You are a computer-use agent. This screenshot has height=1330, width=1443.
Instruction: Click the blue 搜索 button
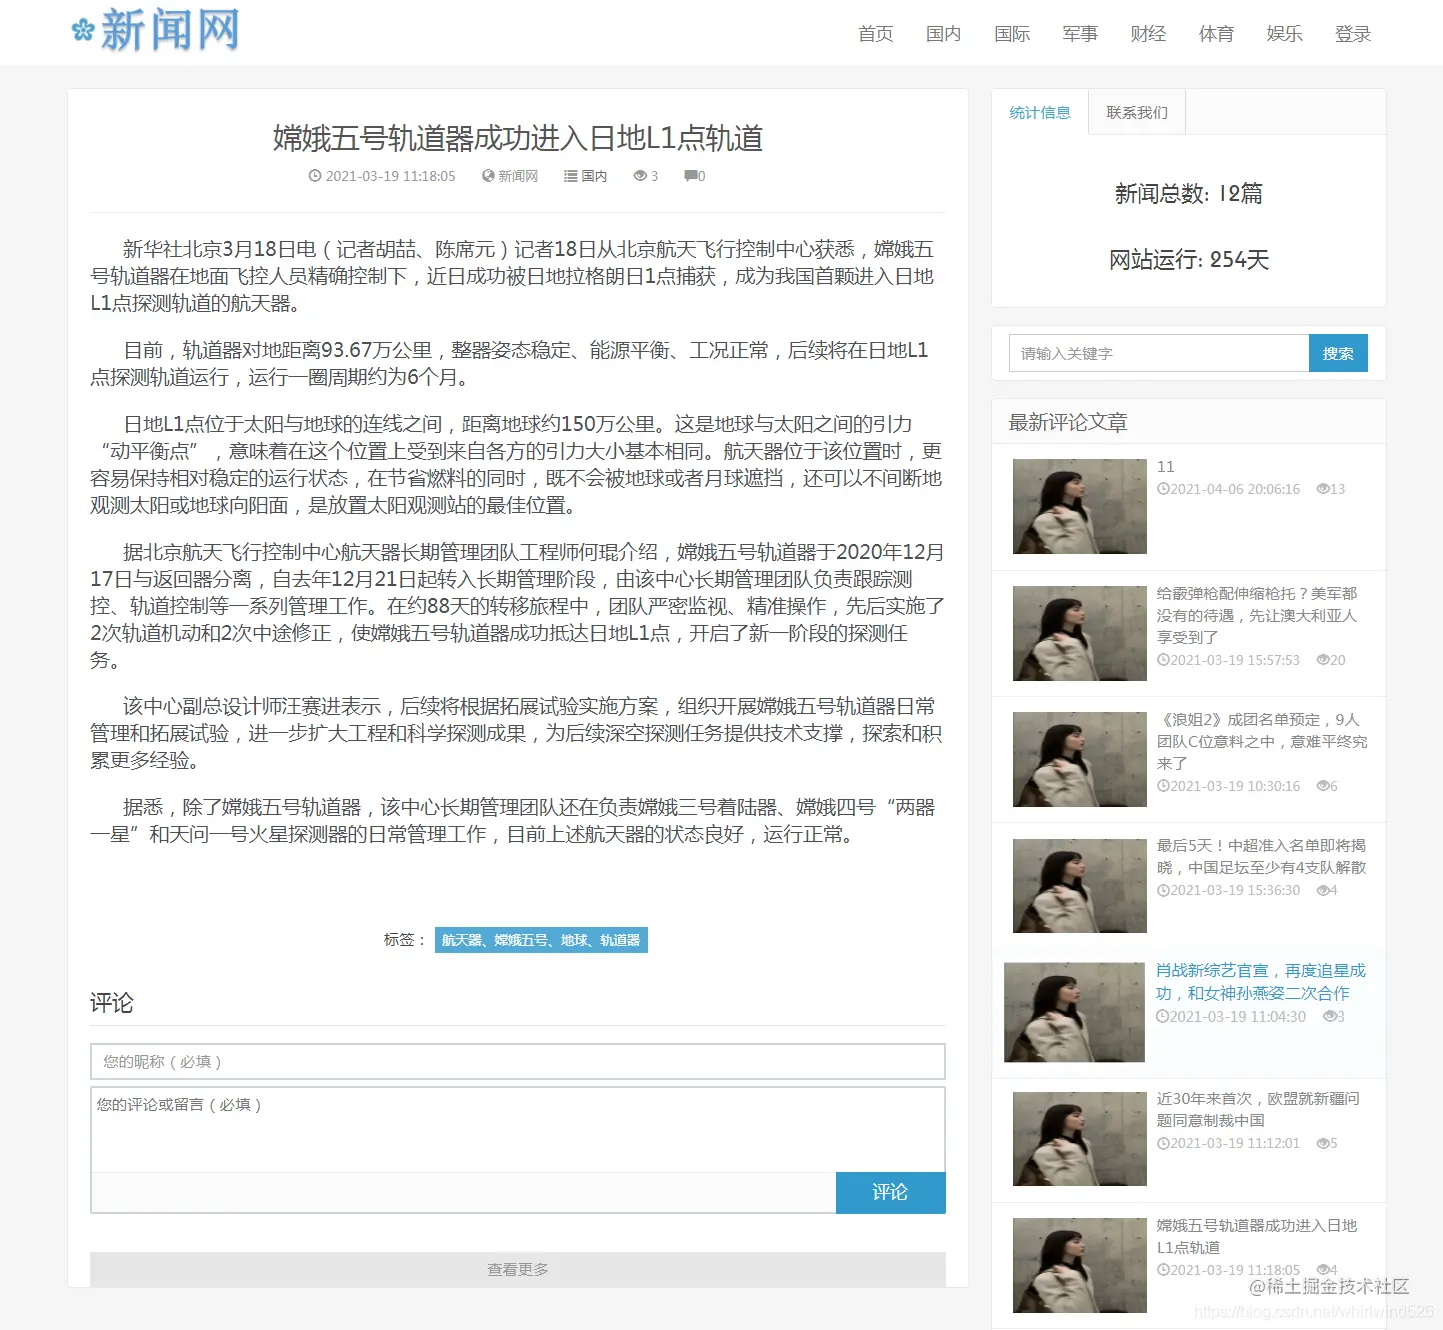pos(1338,353)
